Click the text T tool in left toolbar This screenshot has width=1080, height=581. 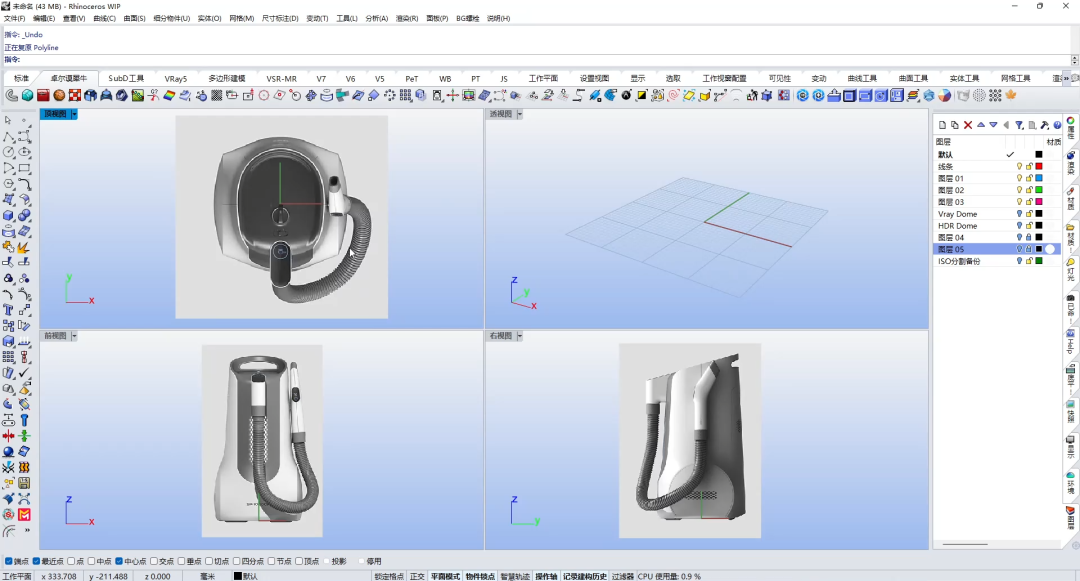click(8, 310)
